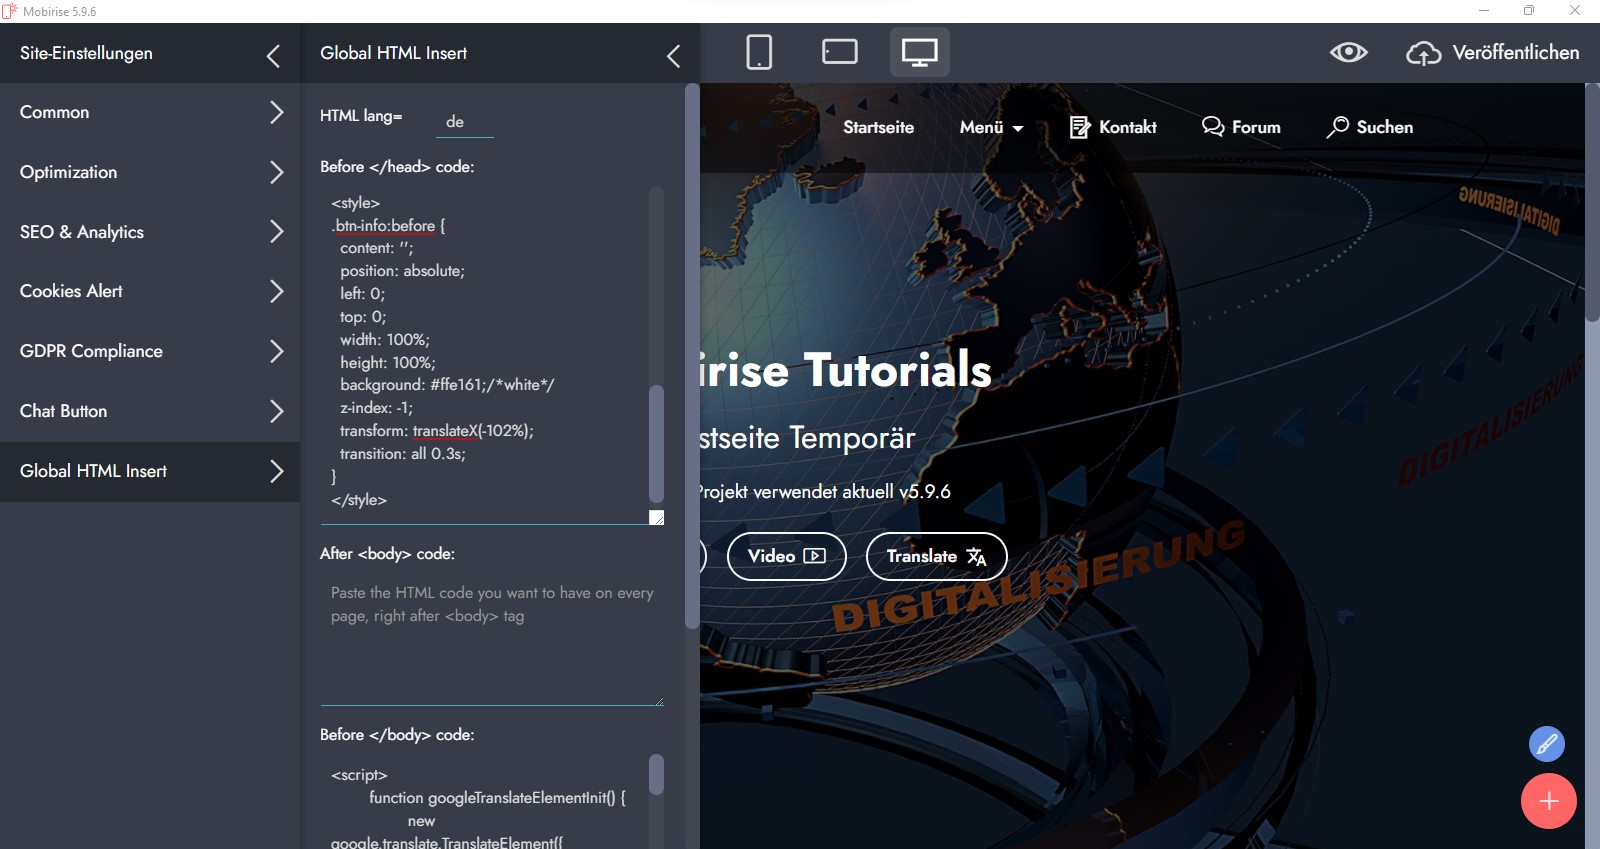
Task: Toggle the preview eye icon
Action: click(x=1348, y=52)
